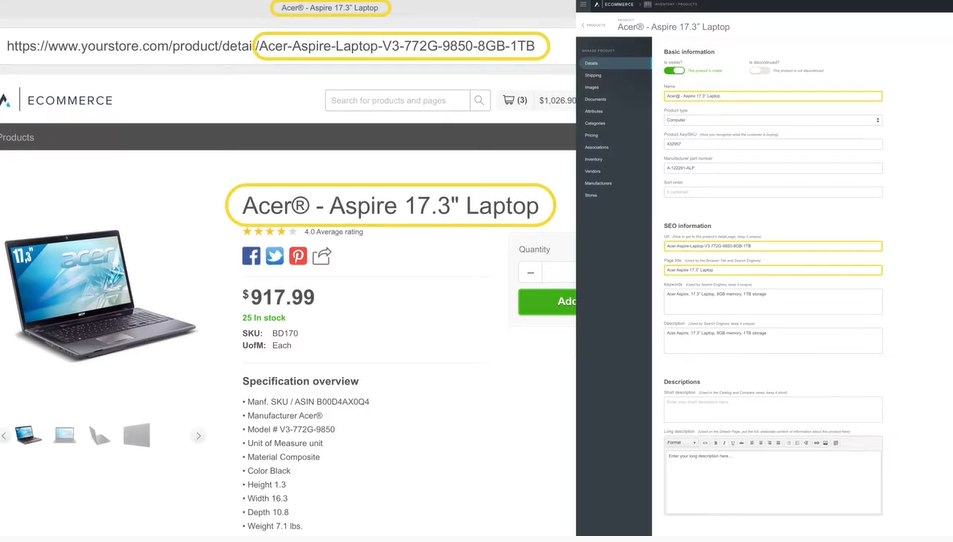953x542 pixels.
Task: Open hamburger menu in admin panel
Action: [x=583, y=4]
